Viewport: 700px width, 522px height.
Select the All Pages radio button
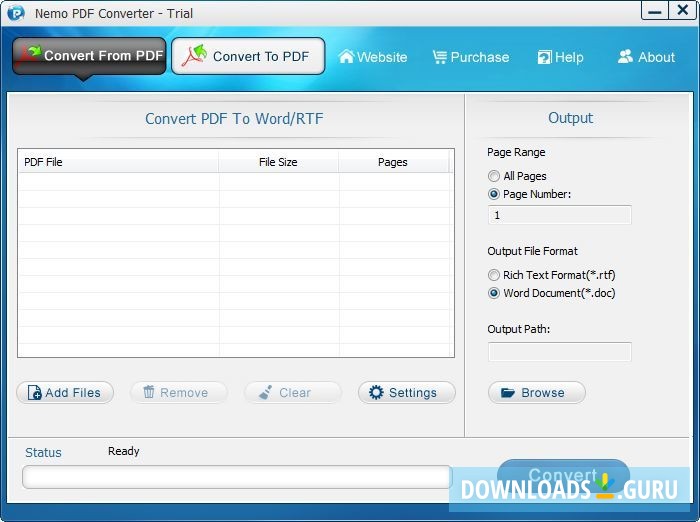(494, 176)
